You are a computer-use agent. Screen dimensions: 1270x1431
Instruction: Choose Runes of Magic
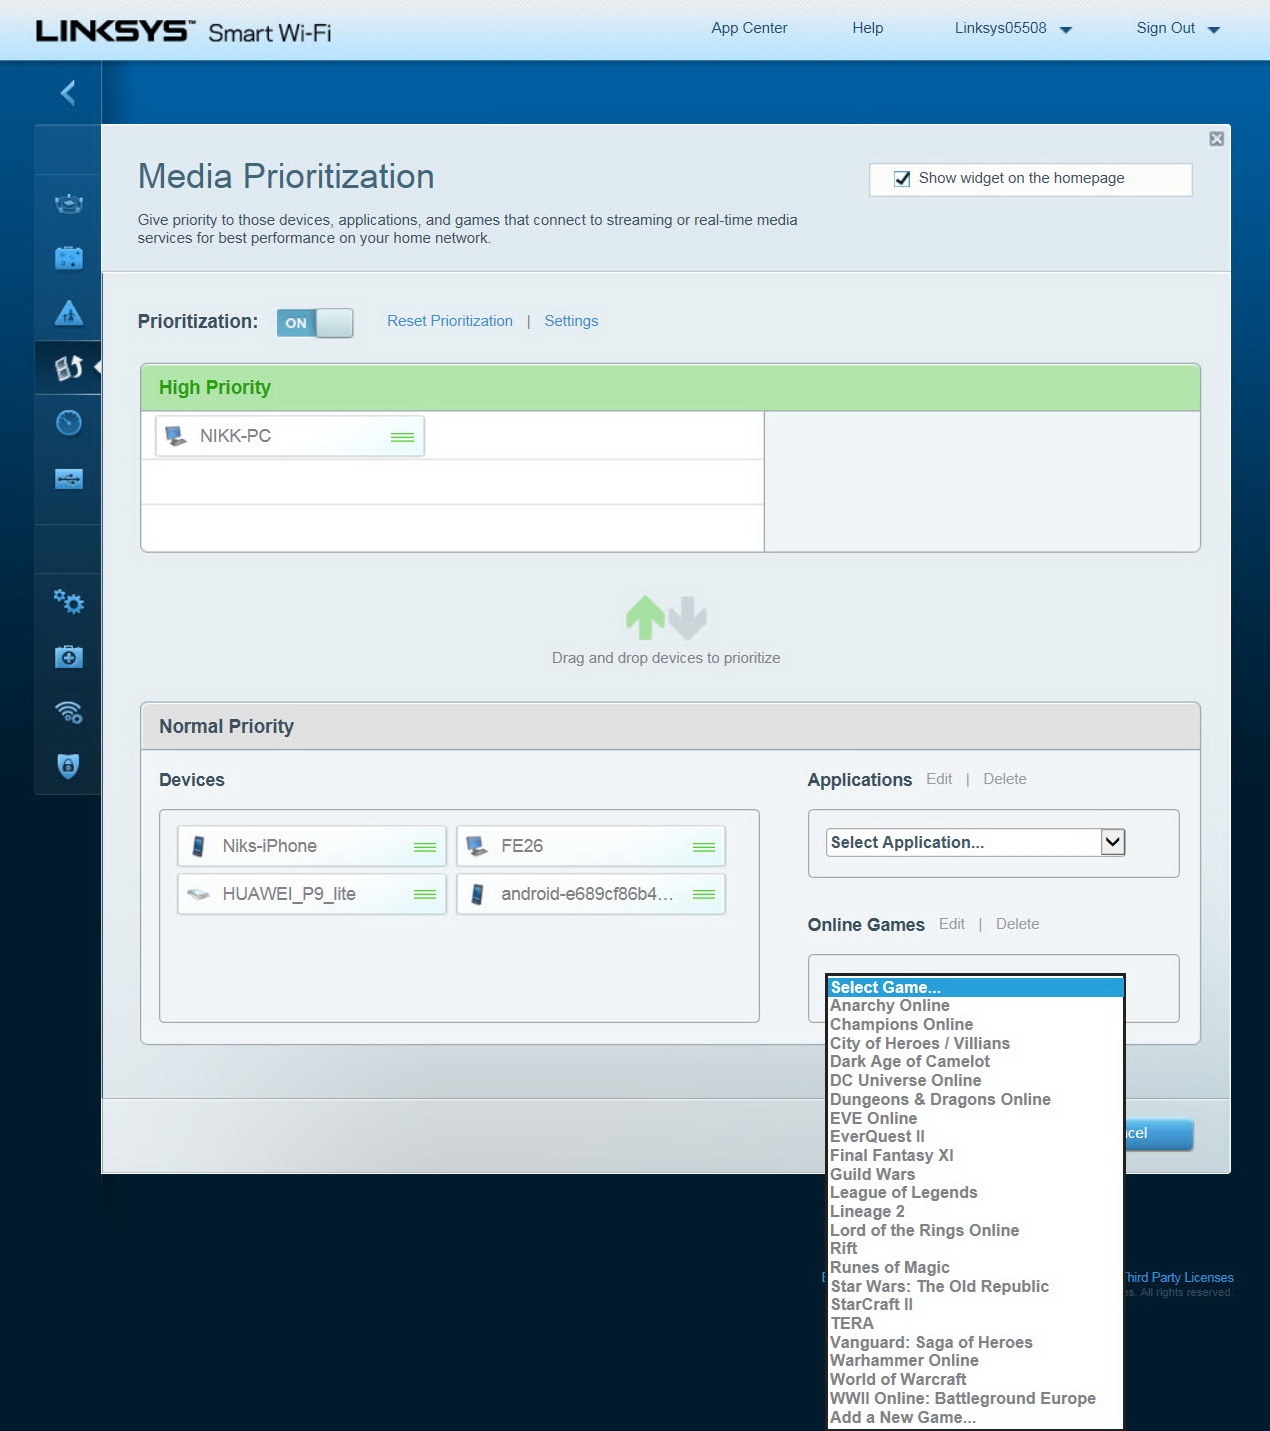click(x=976, y=1267)
